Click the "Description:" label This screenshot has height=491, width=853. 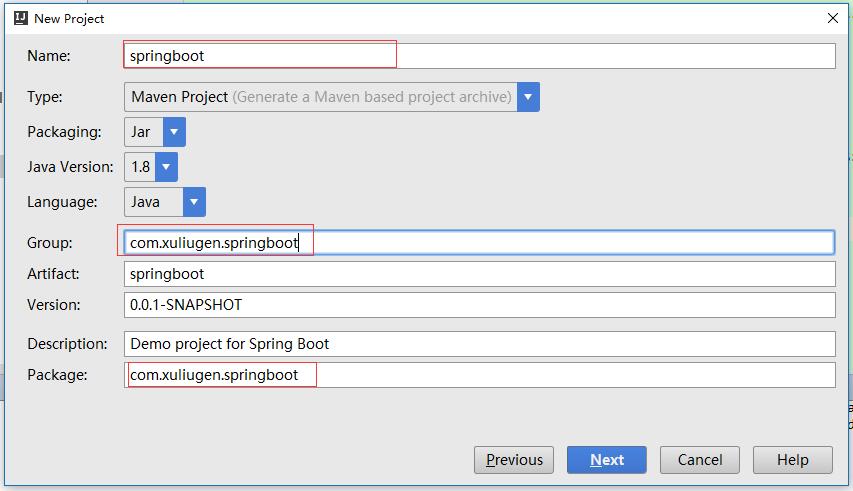[67, 344]
